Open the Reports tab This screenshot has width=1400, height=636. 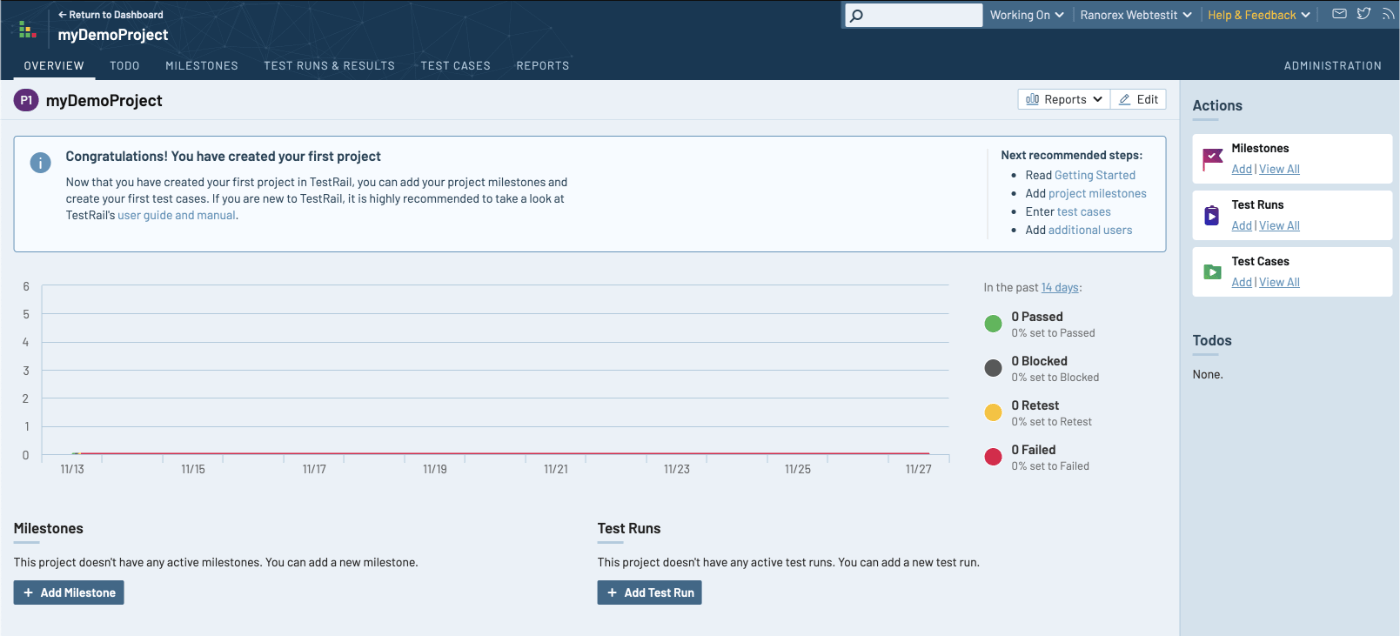(x=543, y=66)
